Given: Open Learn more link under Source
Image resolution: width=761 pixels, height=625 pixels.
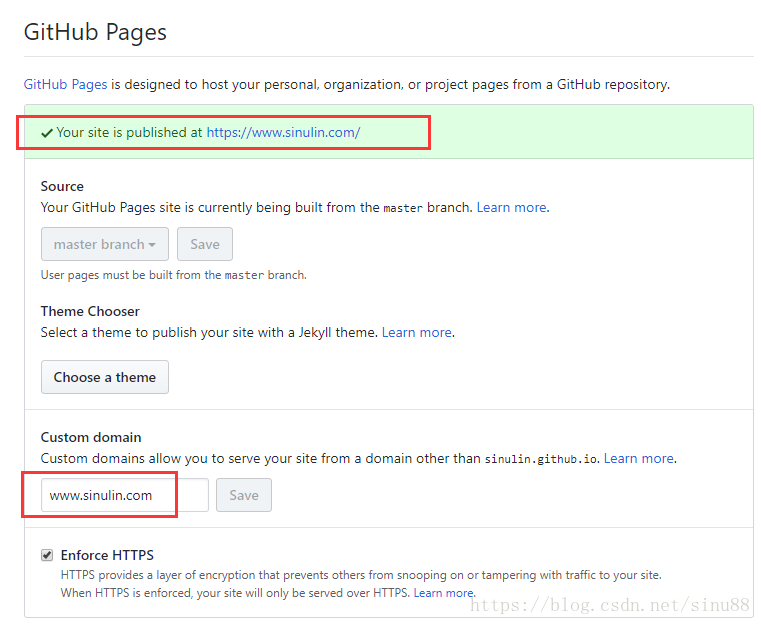Looking at the screenshot, I should (x=512, y=208).
